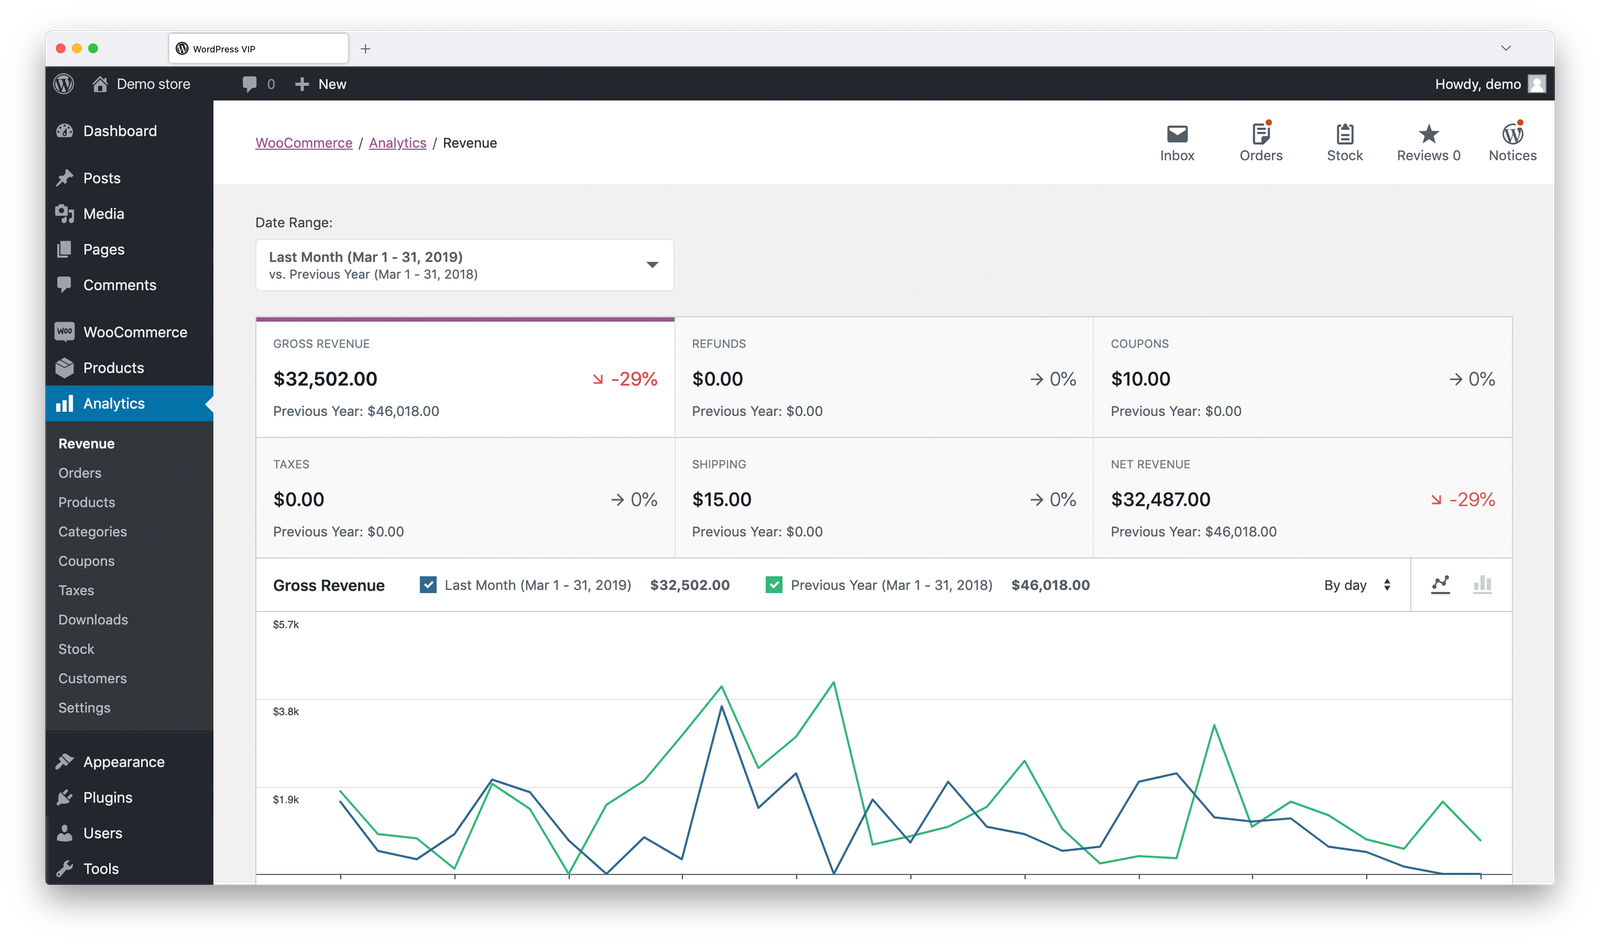The image size is (1600, 944).
Task: Open user avatar next to Howdy, demo
Action: coord(1537,84)
